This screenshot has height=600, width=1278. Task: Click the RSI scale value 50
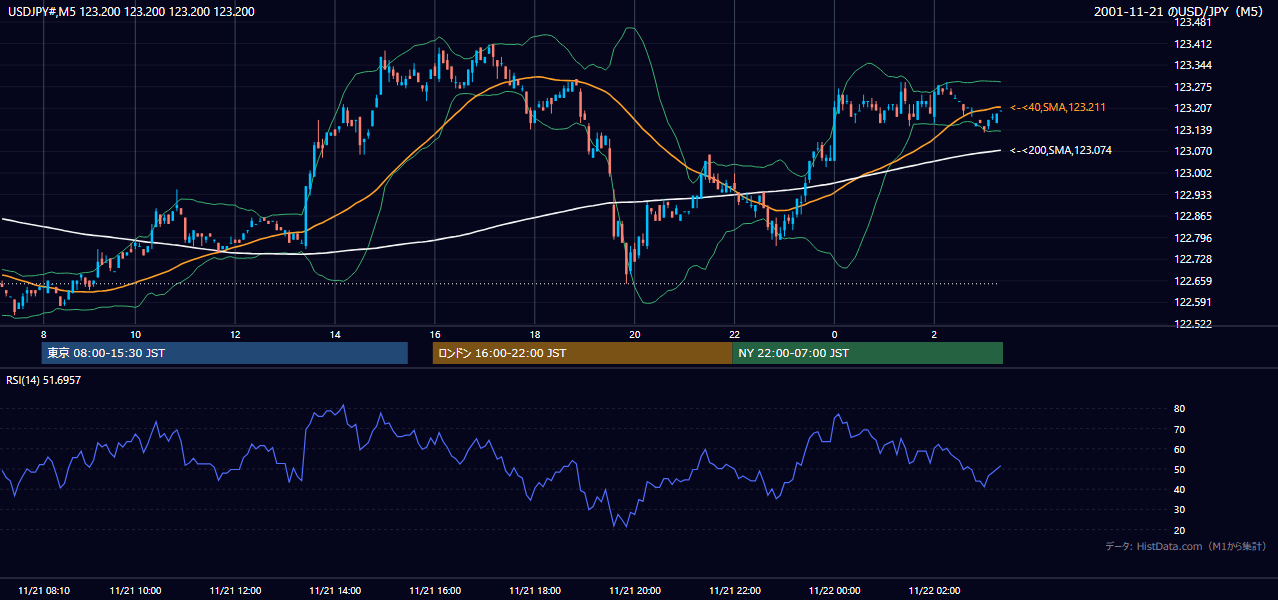(x=1180, y=469)
